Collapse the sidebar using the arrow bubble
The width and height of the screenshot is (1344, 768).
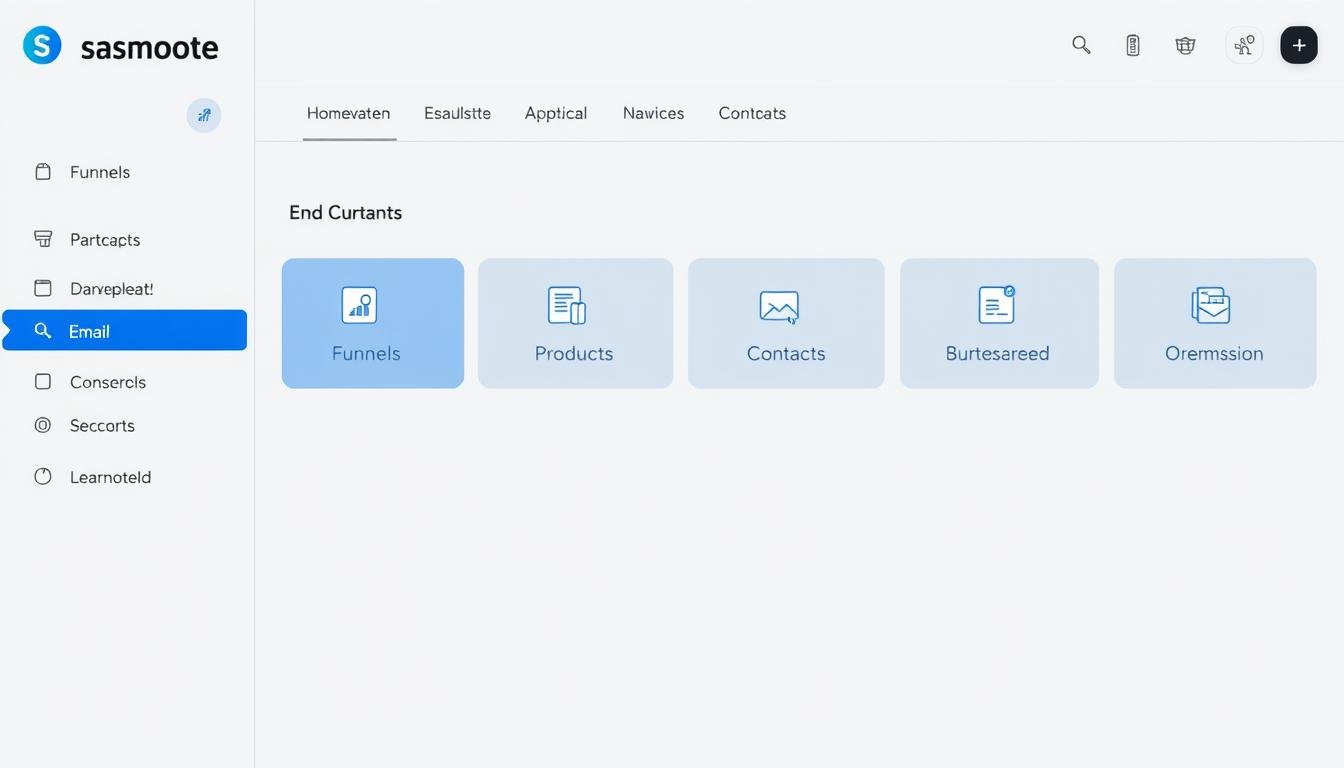pyautogui.click(x=203, y=114)
